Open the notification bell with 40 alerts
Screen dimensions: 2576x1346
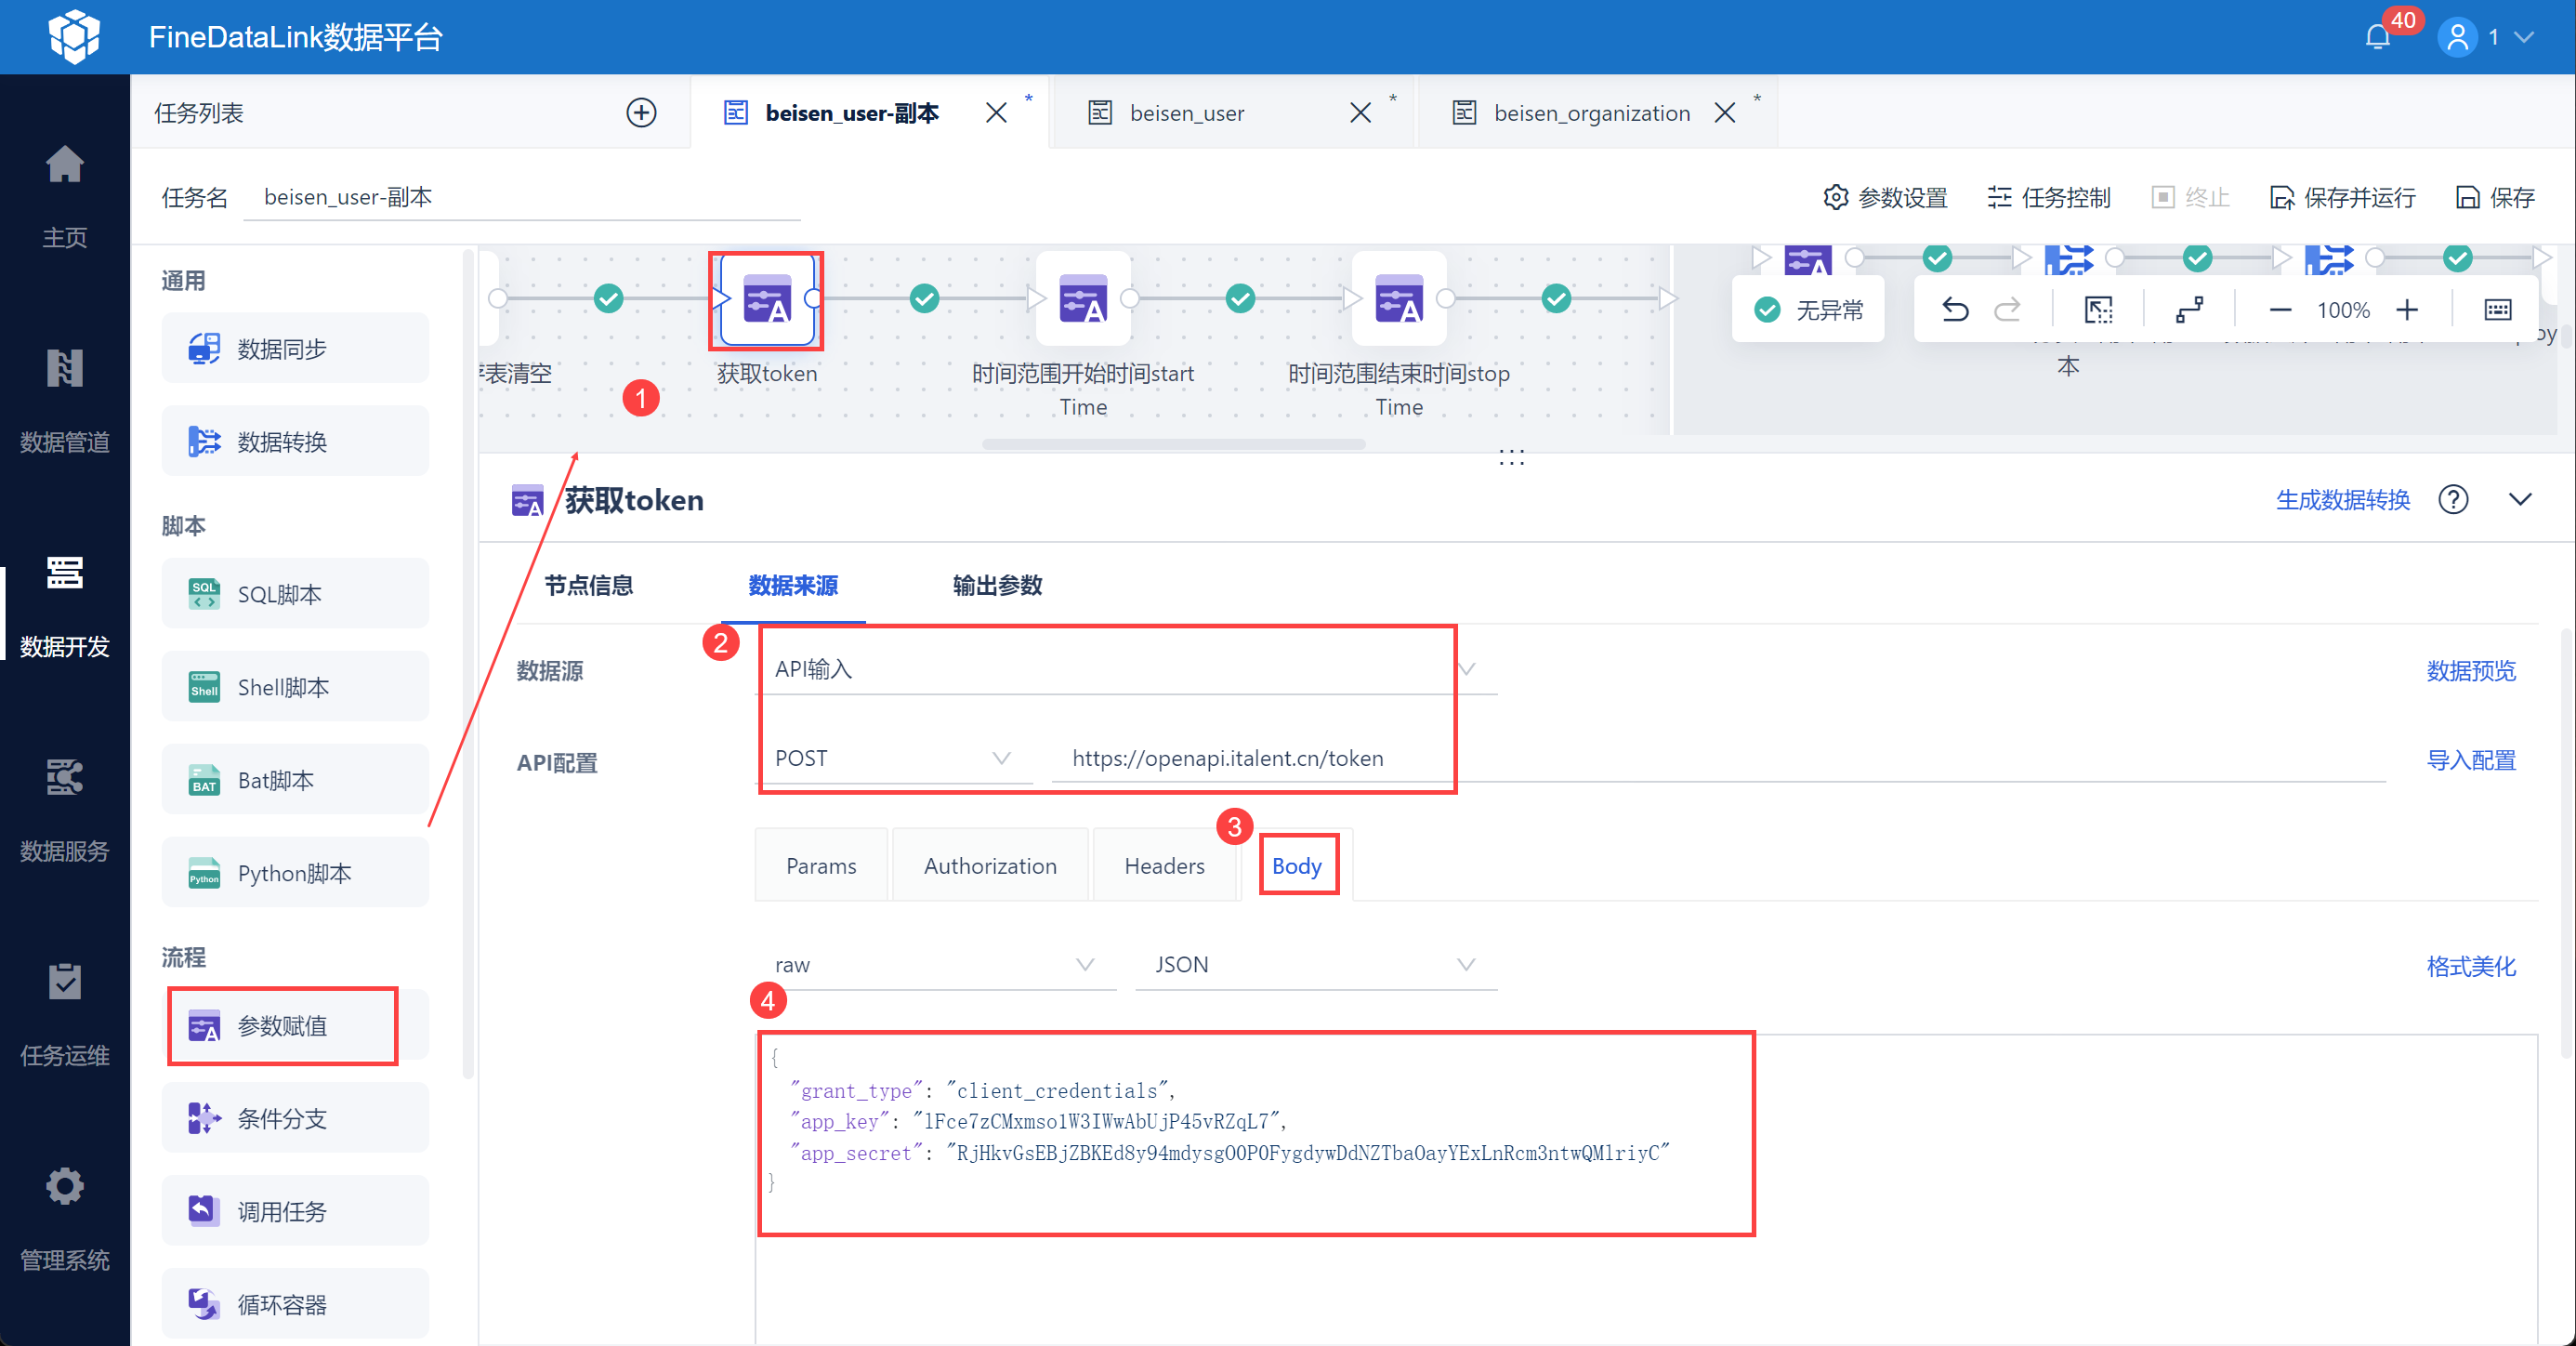[2377, 36]
